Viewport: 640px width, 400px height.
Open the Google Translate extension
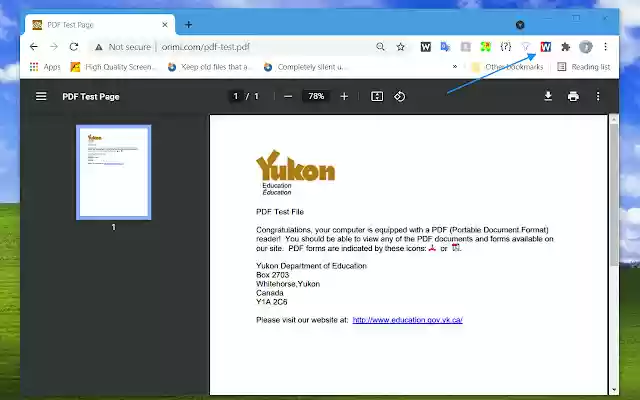[445, 47]
